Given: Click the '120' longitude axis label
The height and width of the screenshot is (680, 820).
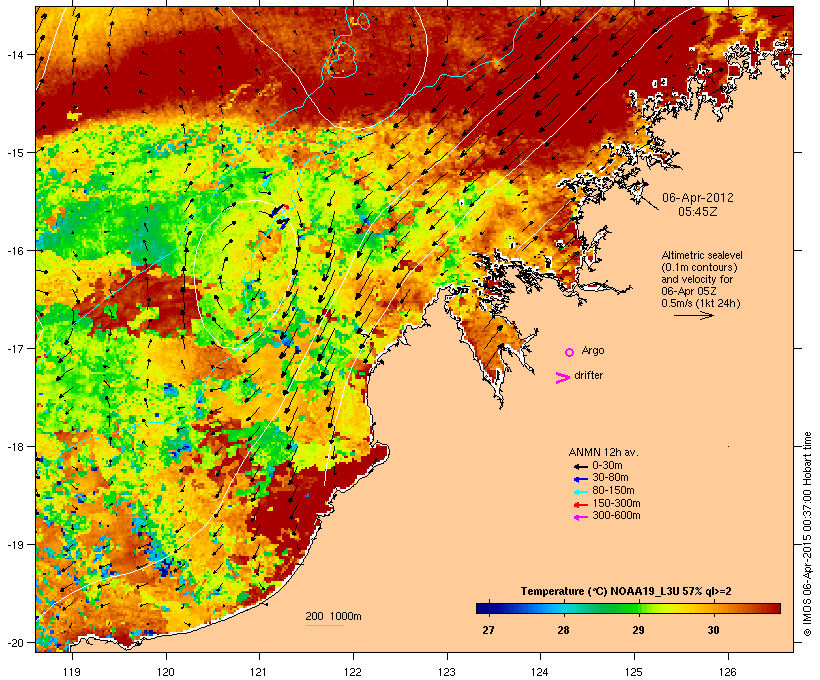Looking at the screenshot, I should tap(165, 672).
